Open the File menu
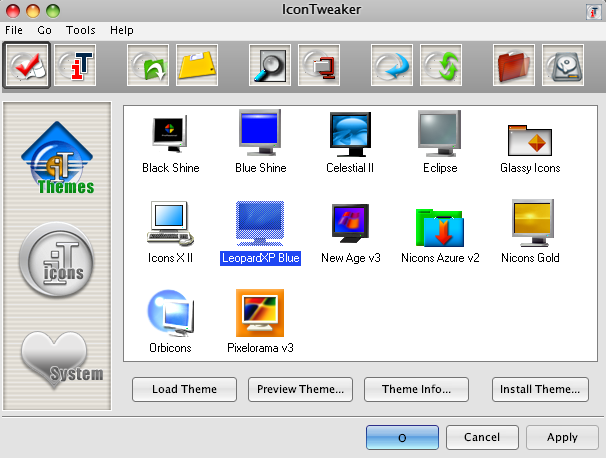 [14, 30]
